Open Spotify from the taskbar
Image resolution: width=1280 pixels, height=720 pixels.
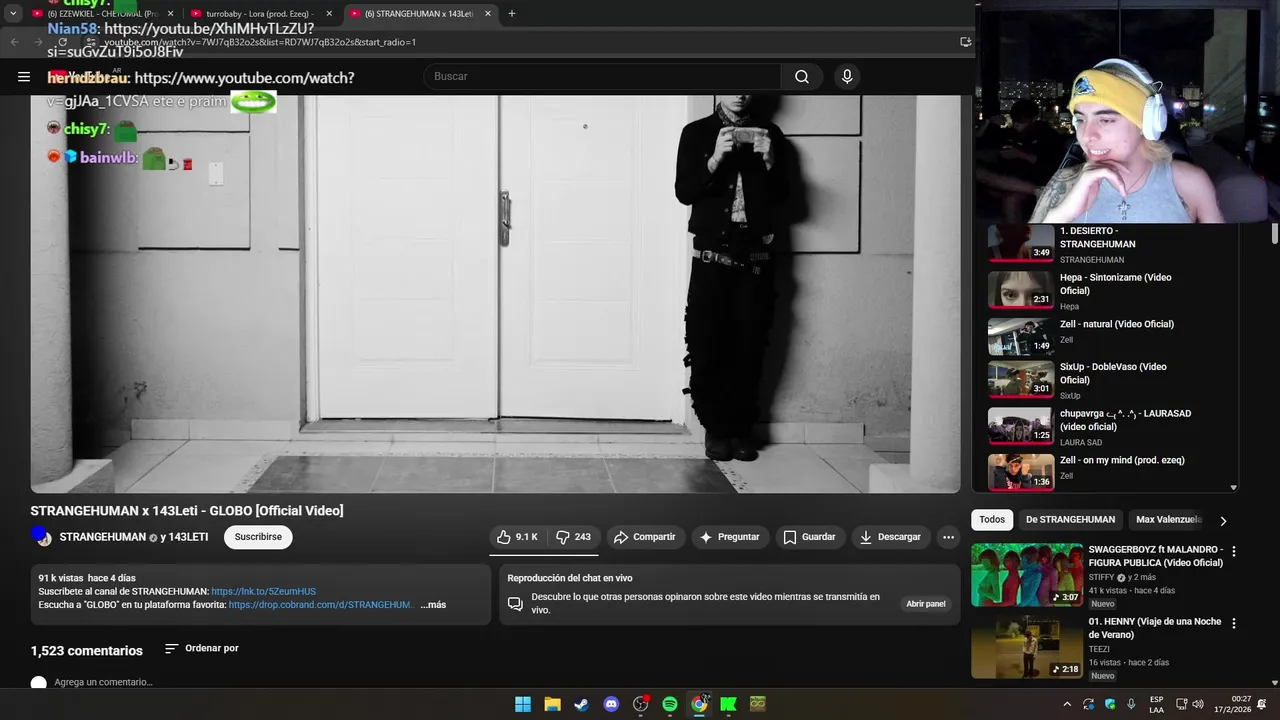670,704
